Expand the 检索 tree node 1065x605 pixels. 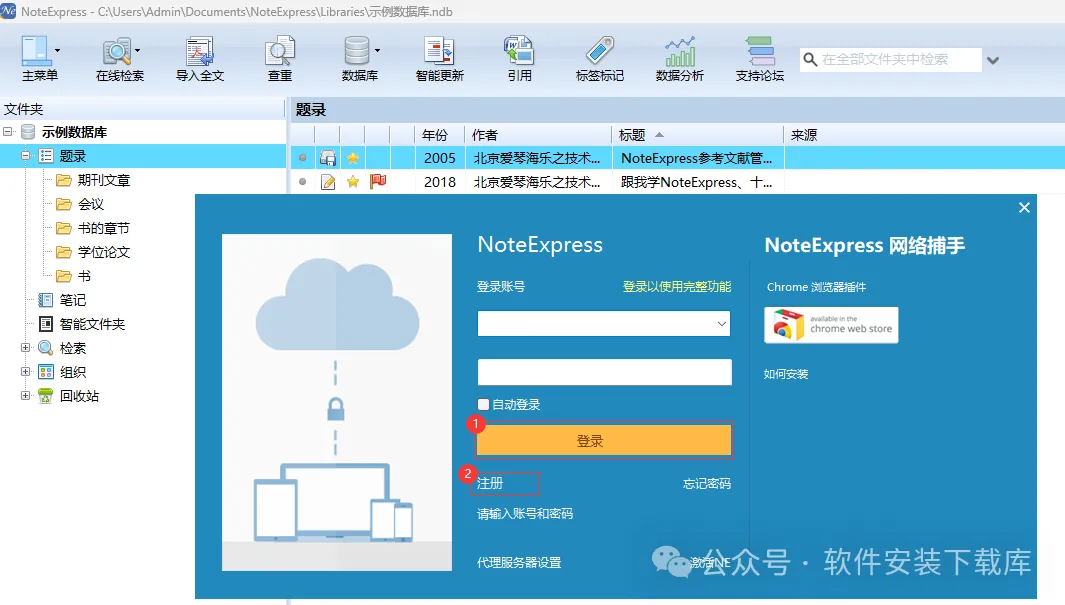tap(25, 348)
